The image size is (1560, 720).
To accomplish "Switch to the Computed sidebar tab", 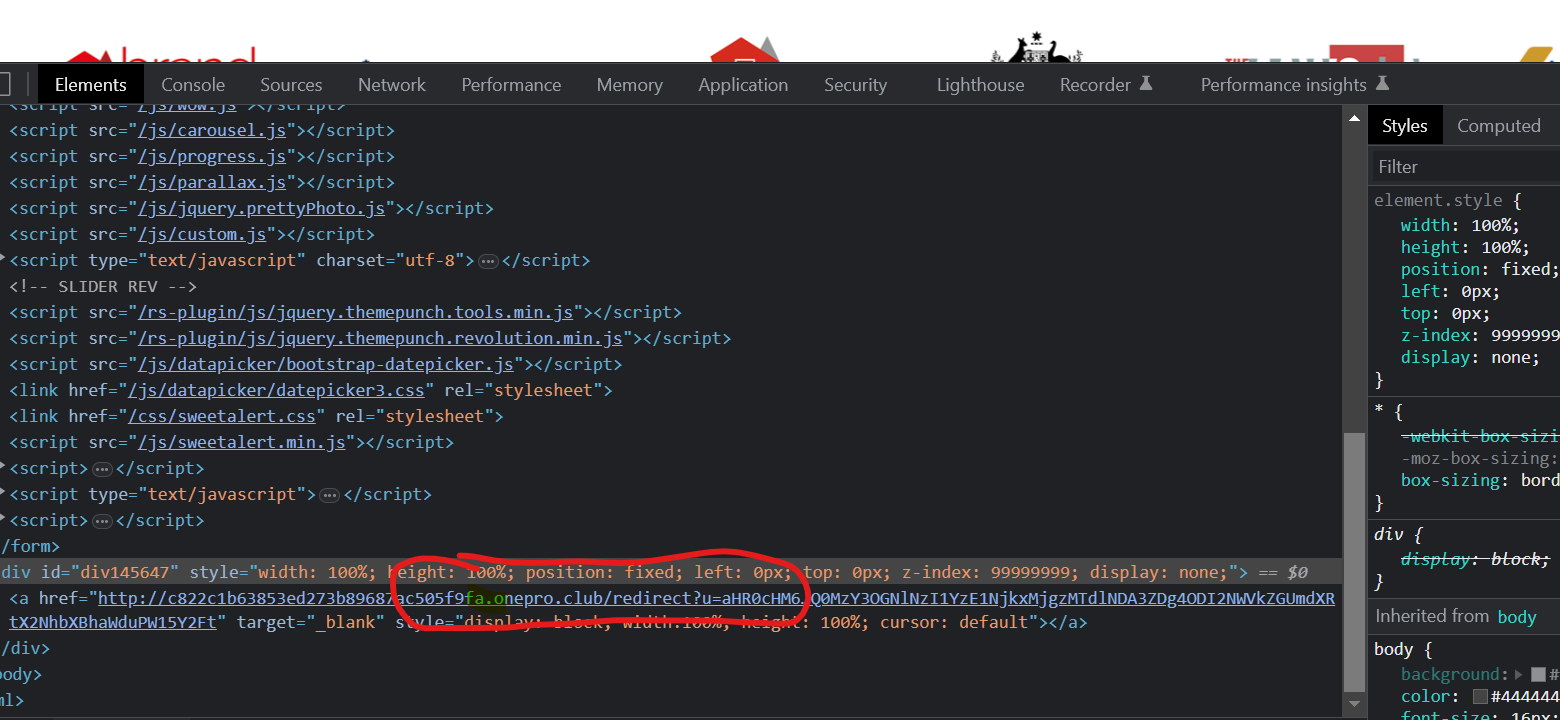I will pyautogui.click(x=1498, y=126).
